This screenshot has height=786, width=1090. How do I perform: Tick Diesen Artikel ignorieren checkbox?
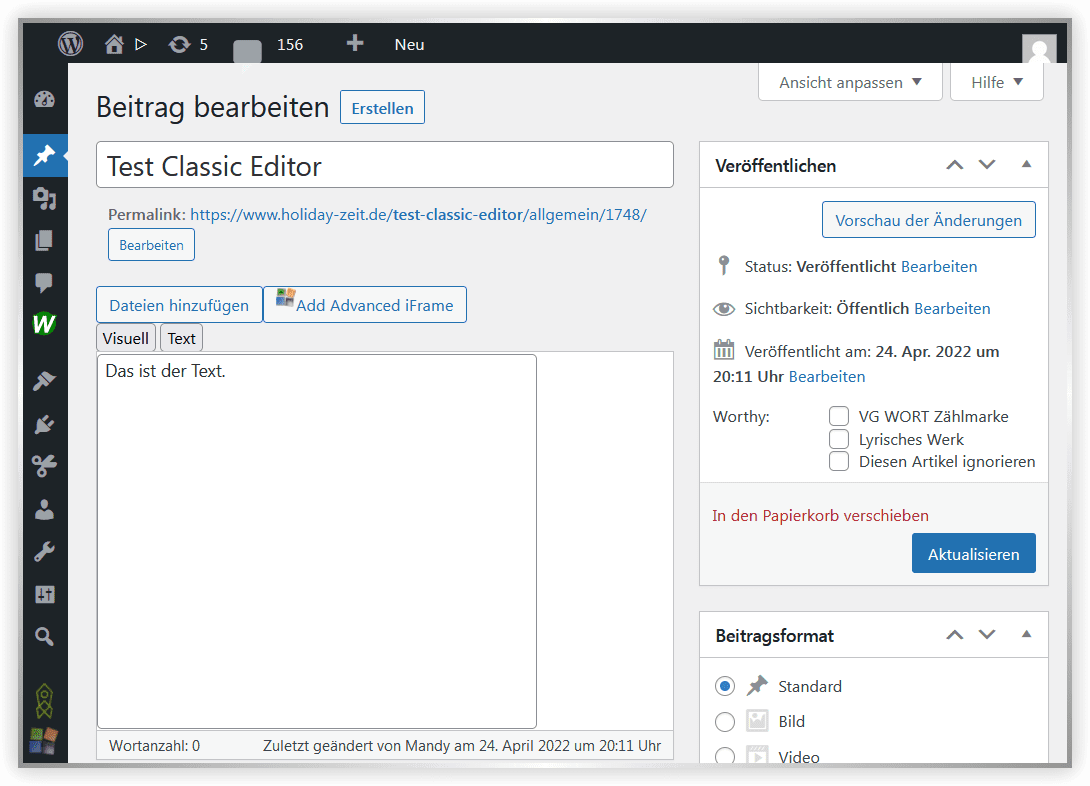pos(839,461)
